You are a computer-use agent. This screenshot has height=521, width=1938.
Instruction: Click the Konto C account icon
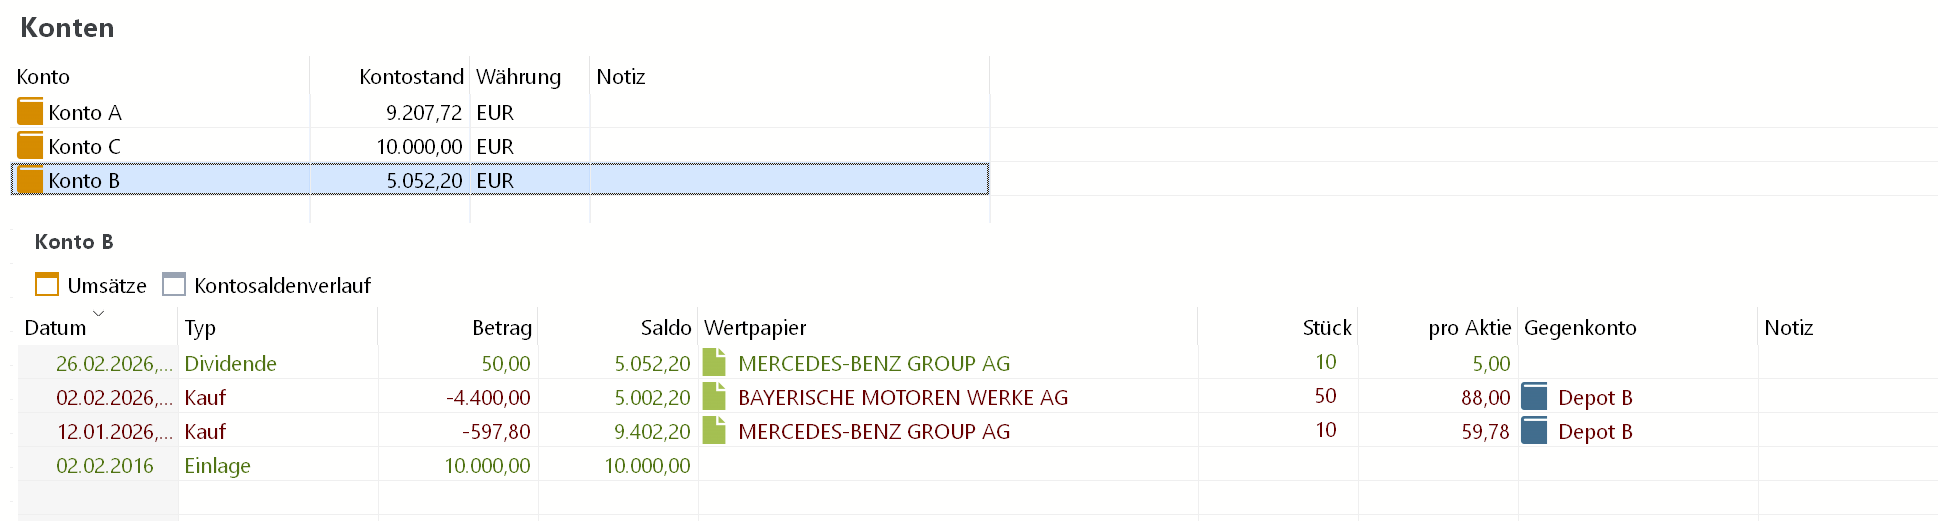tap(30, 146)
